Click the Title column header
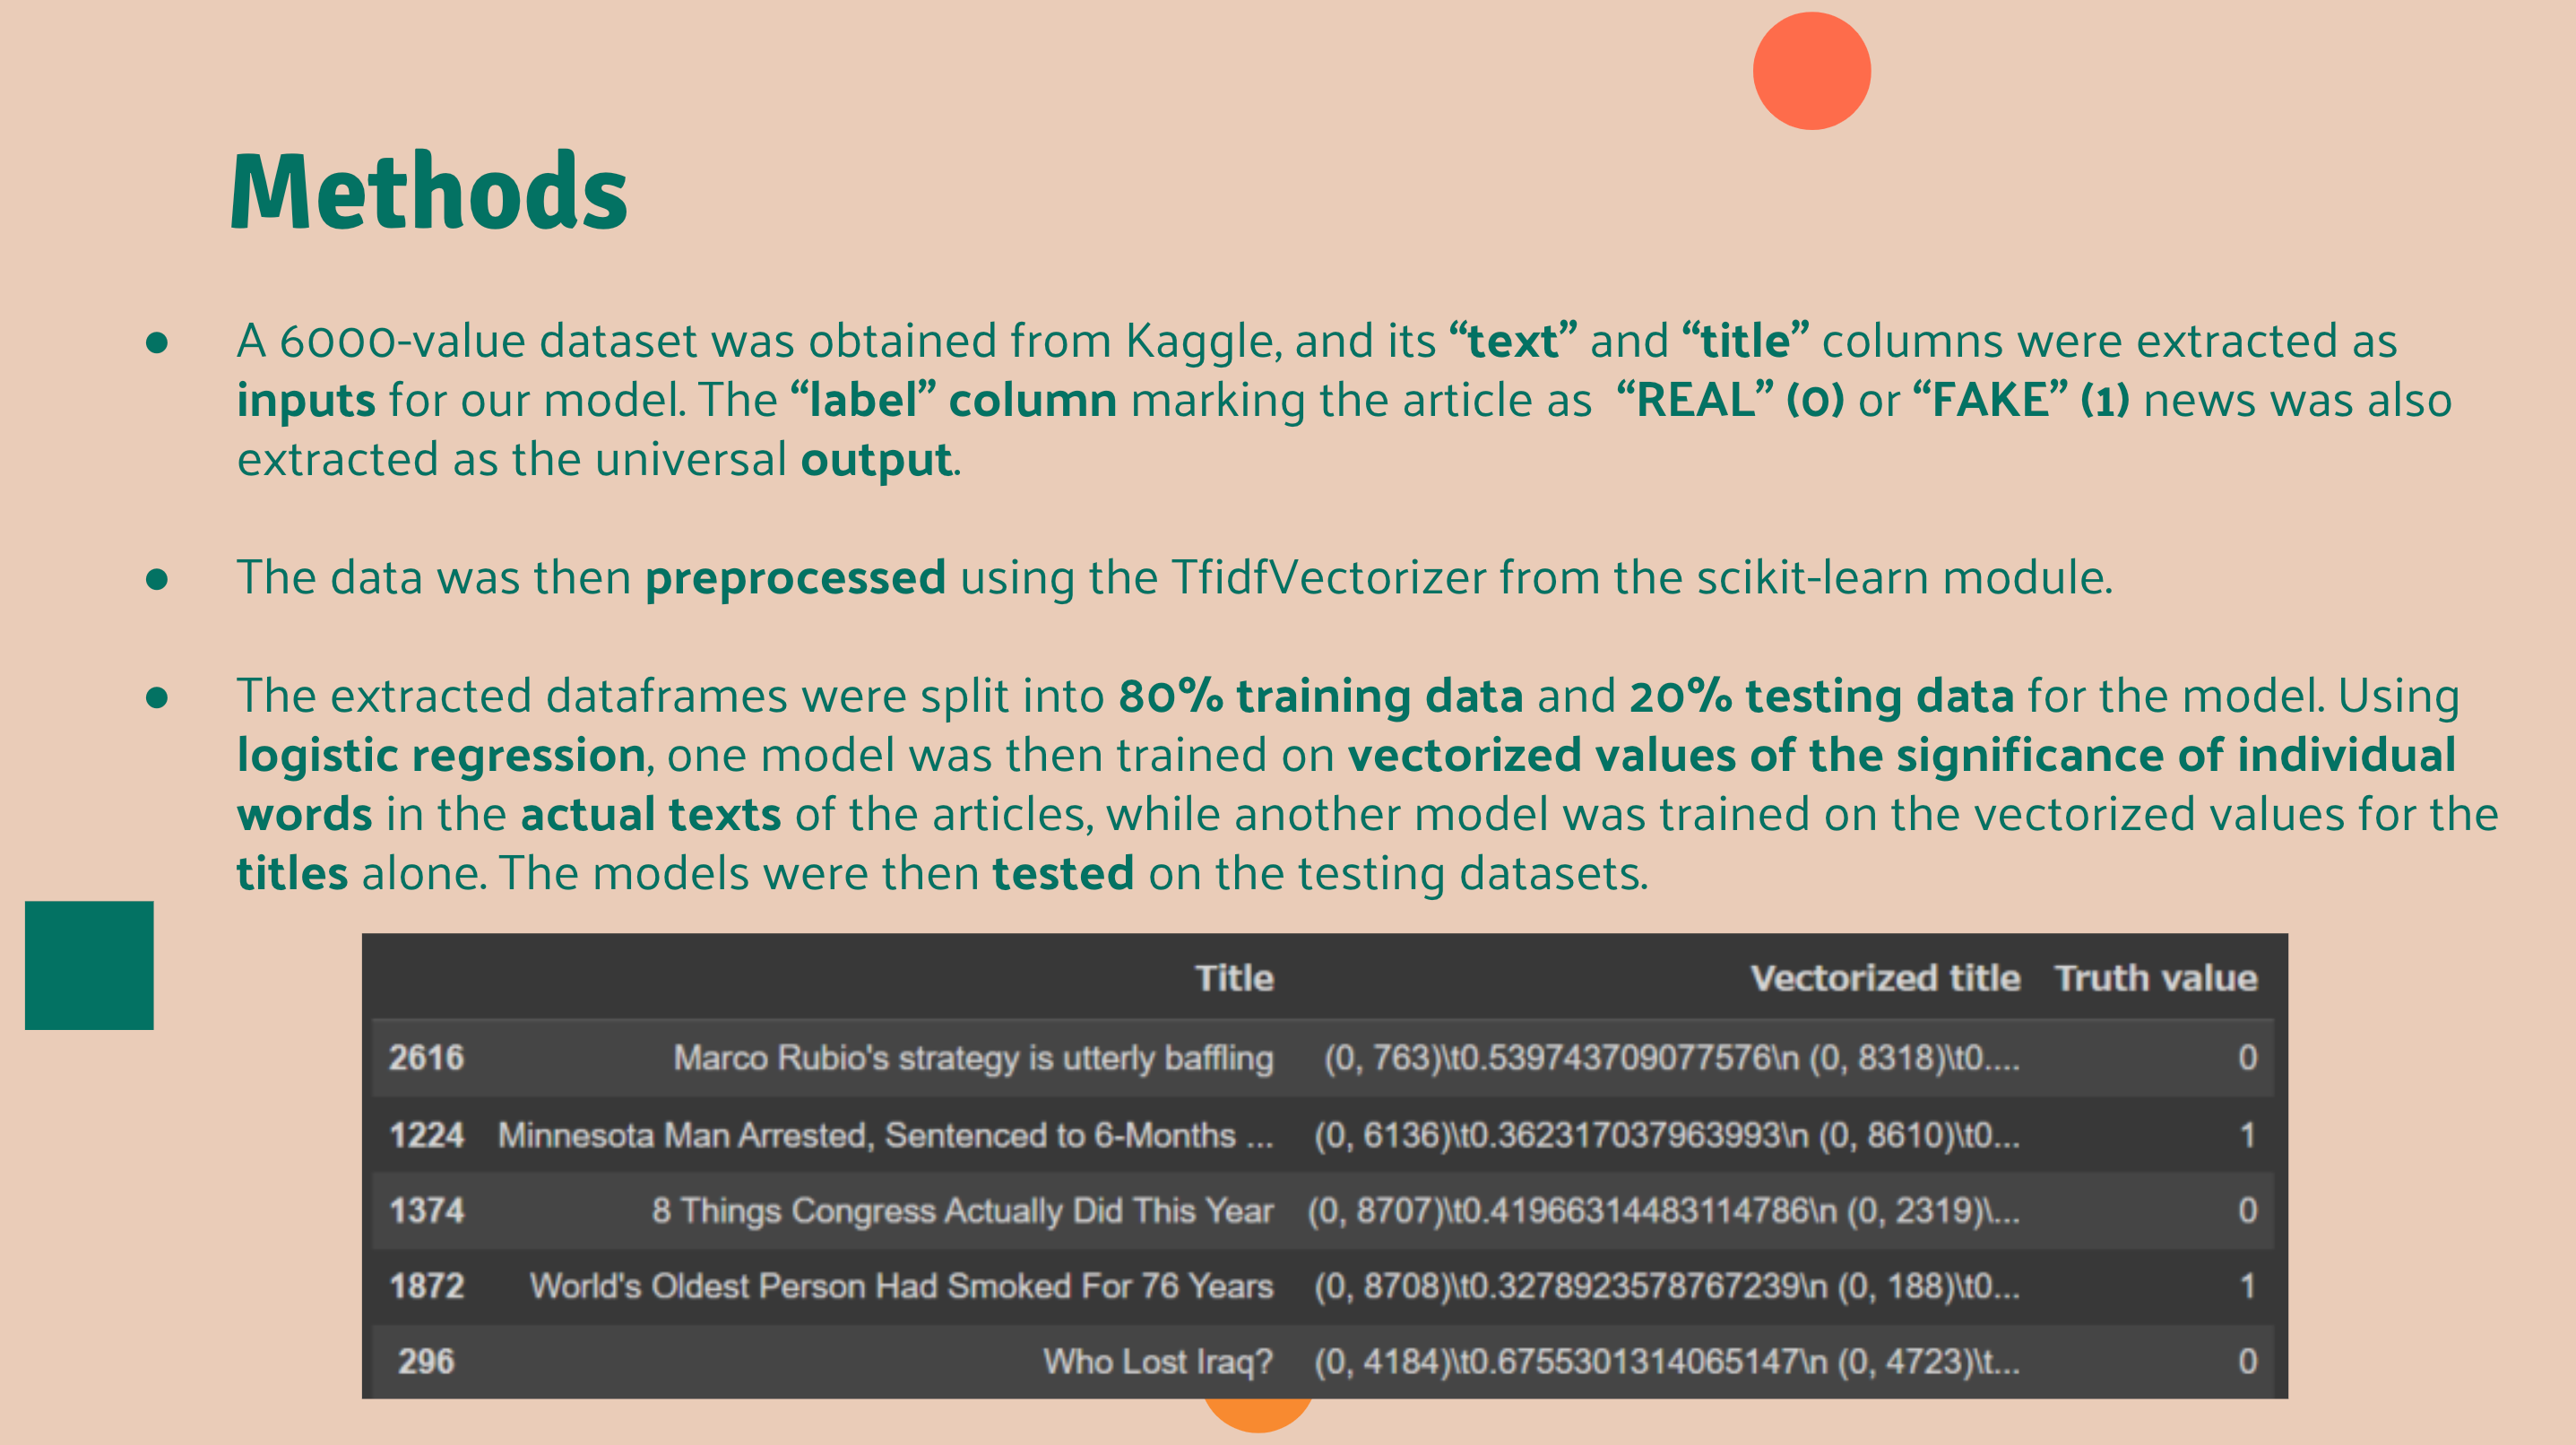Screen dimensions: 2576x1445 point(1234,978)
